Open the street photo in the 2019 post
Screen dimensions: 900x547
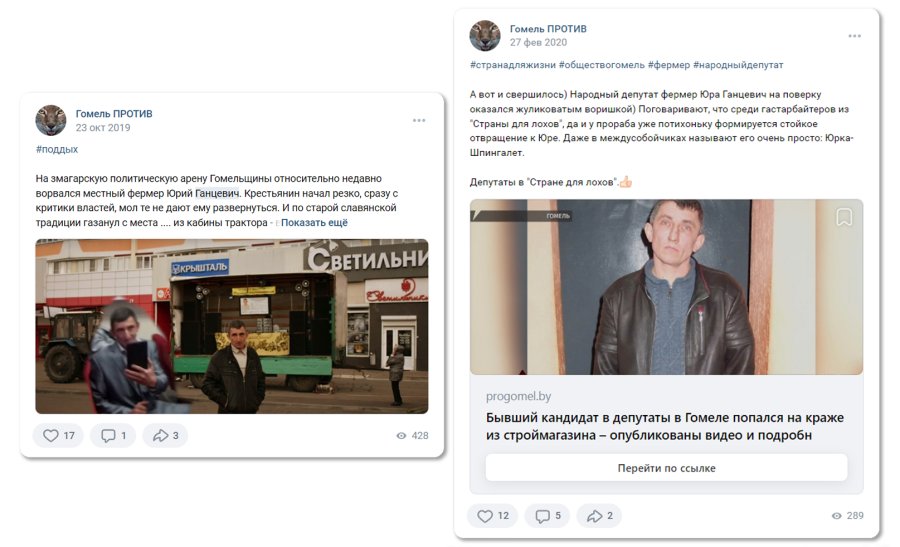pos(232,326)
